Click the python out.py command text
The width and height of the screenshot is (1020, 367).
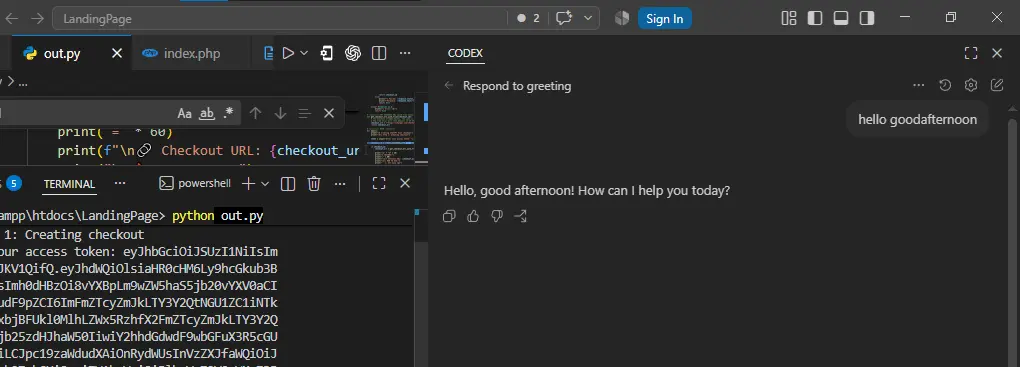click(217, 216)
